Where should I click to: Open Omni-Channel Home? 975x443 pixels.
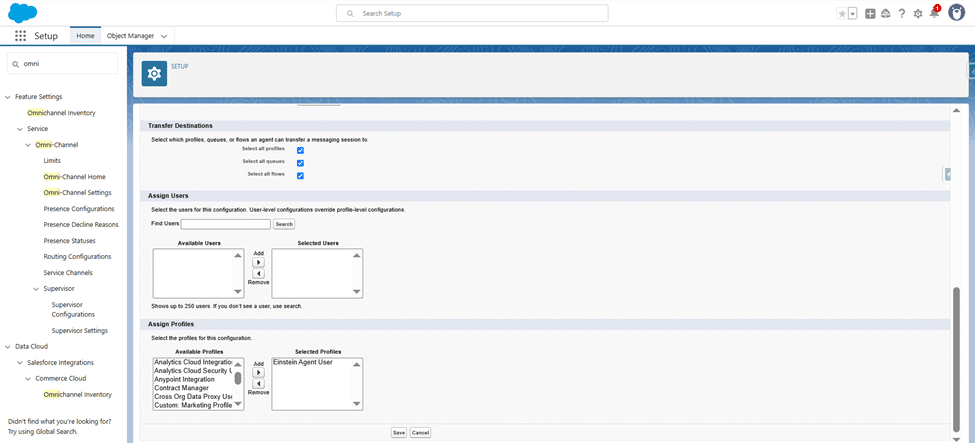point(75,177)
